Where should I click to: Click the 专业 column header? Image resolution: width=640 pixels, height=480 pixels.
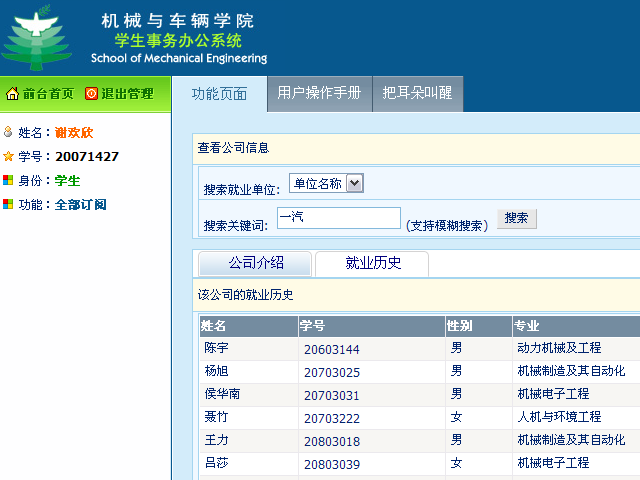tap(526, 326)
